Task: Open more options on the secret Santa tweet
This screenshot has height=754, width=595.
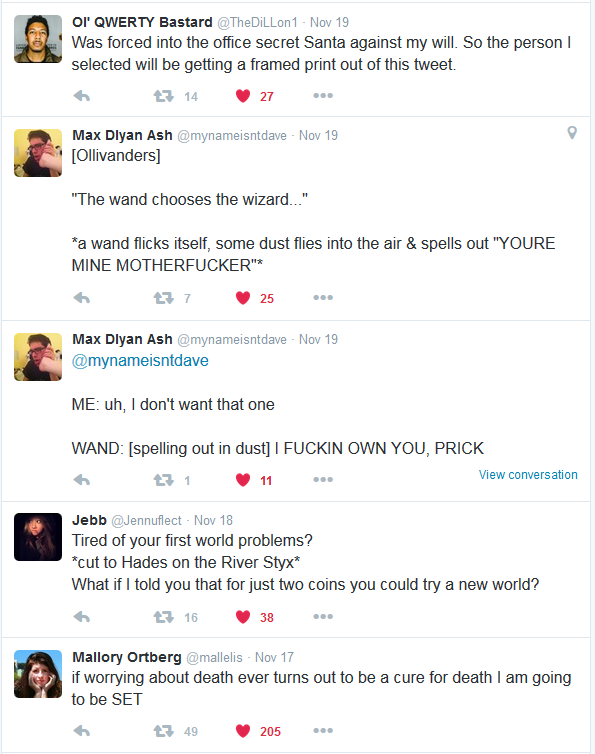Action: 323,96
